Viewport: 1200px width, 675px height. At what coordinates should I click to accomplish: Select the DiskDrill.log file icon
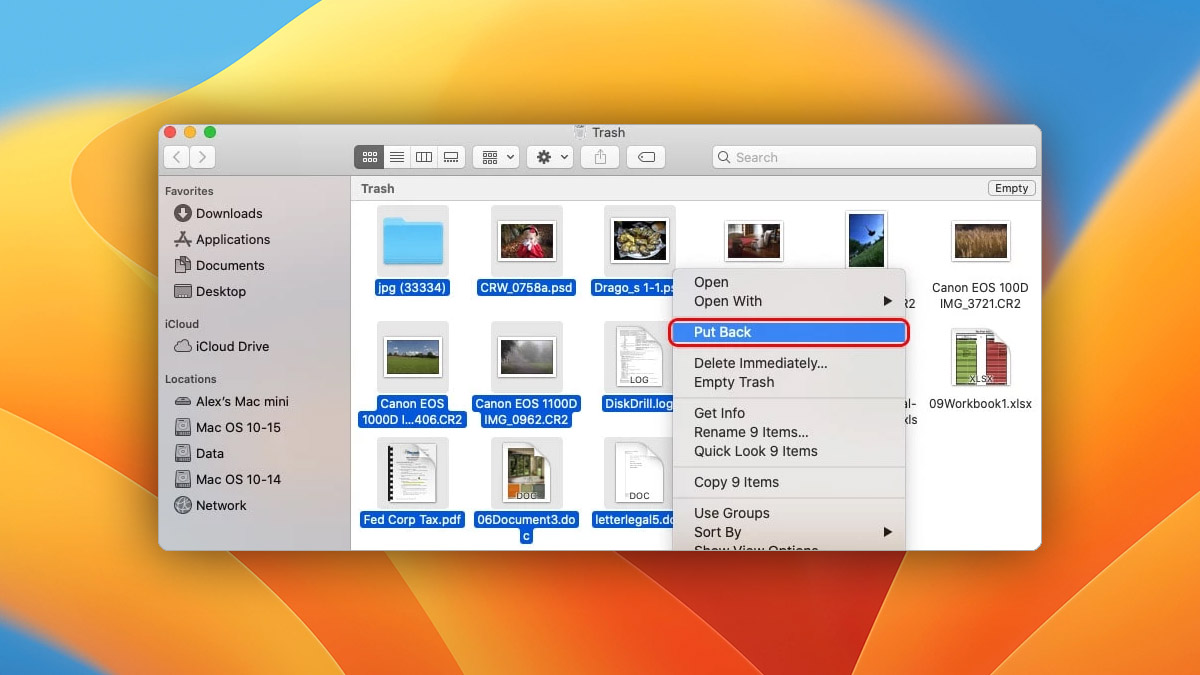click(x=639, y=357)
